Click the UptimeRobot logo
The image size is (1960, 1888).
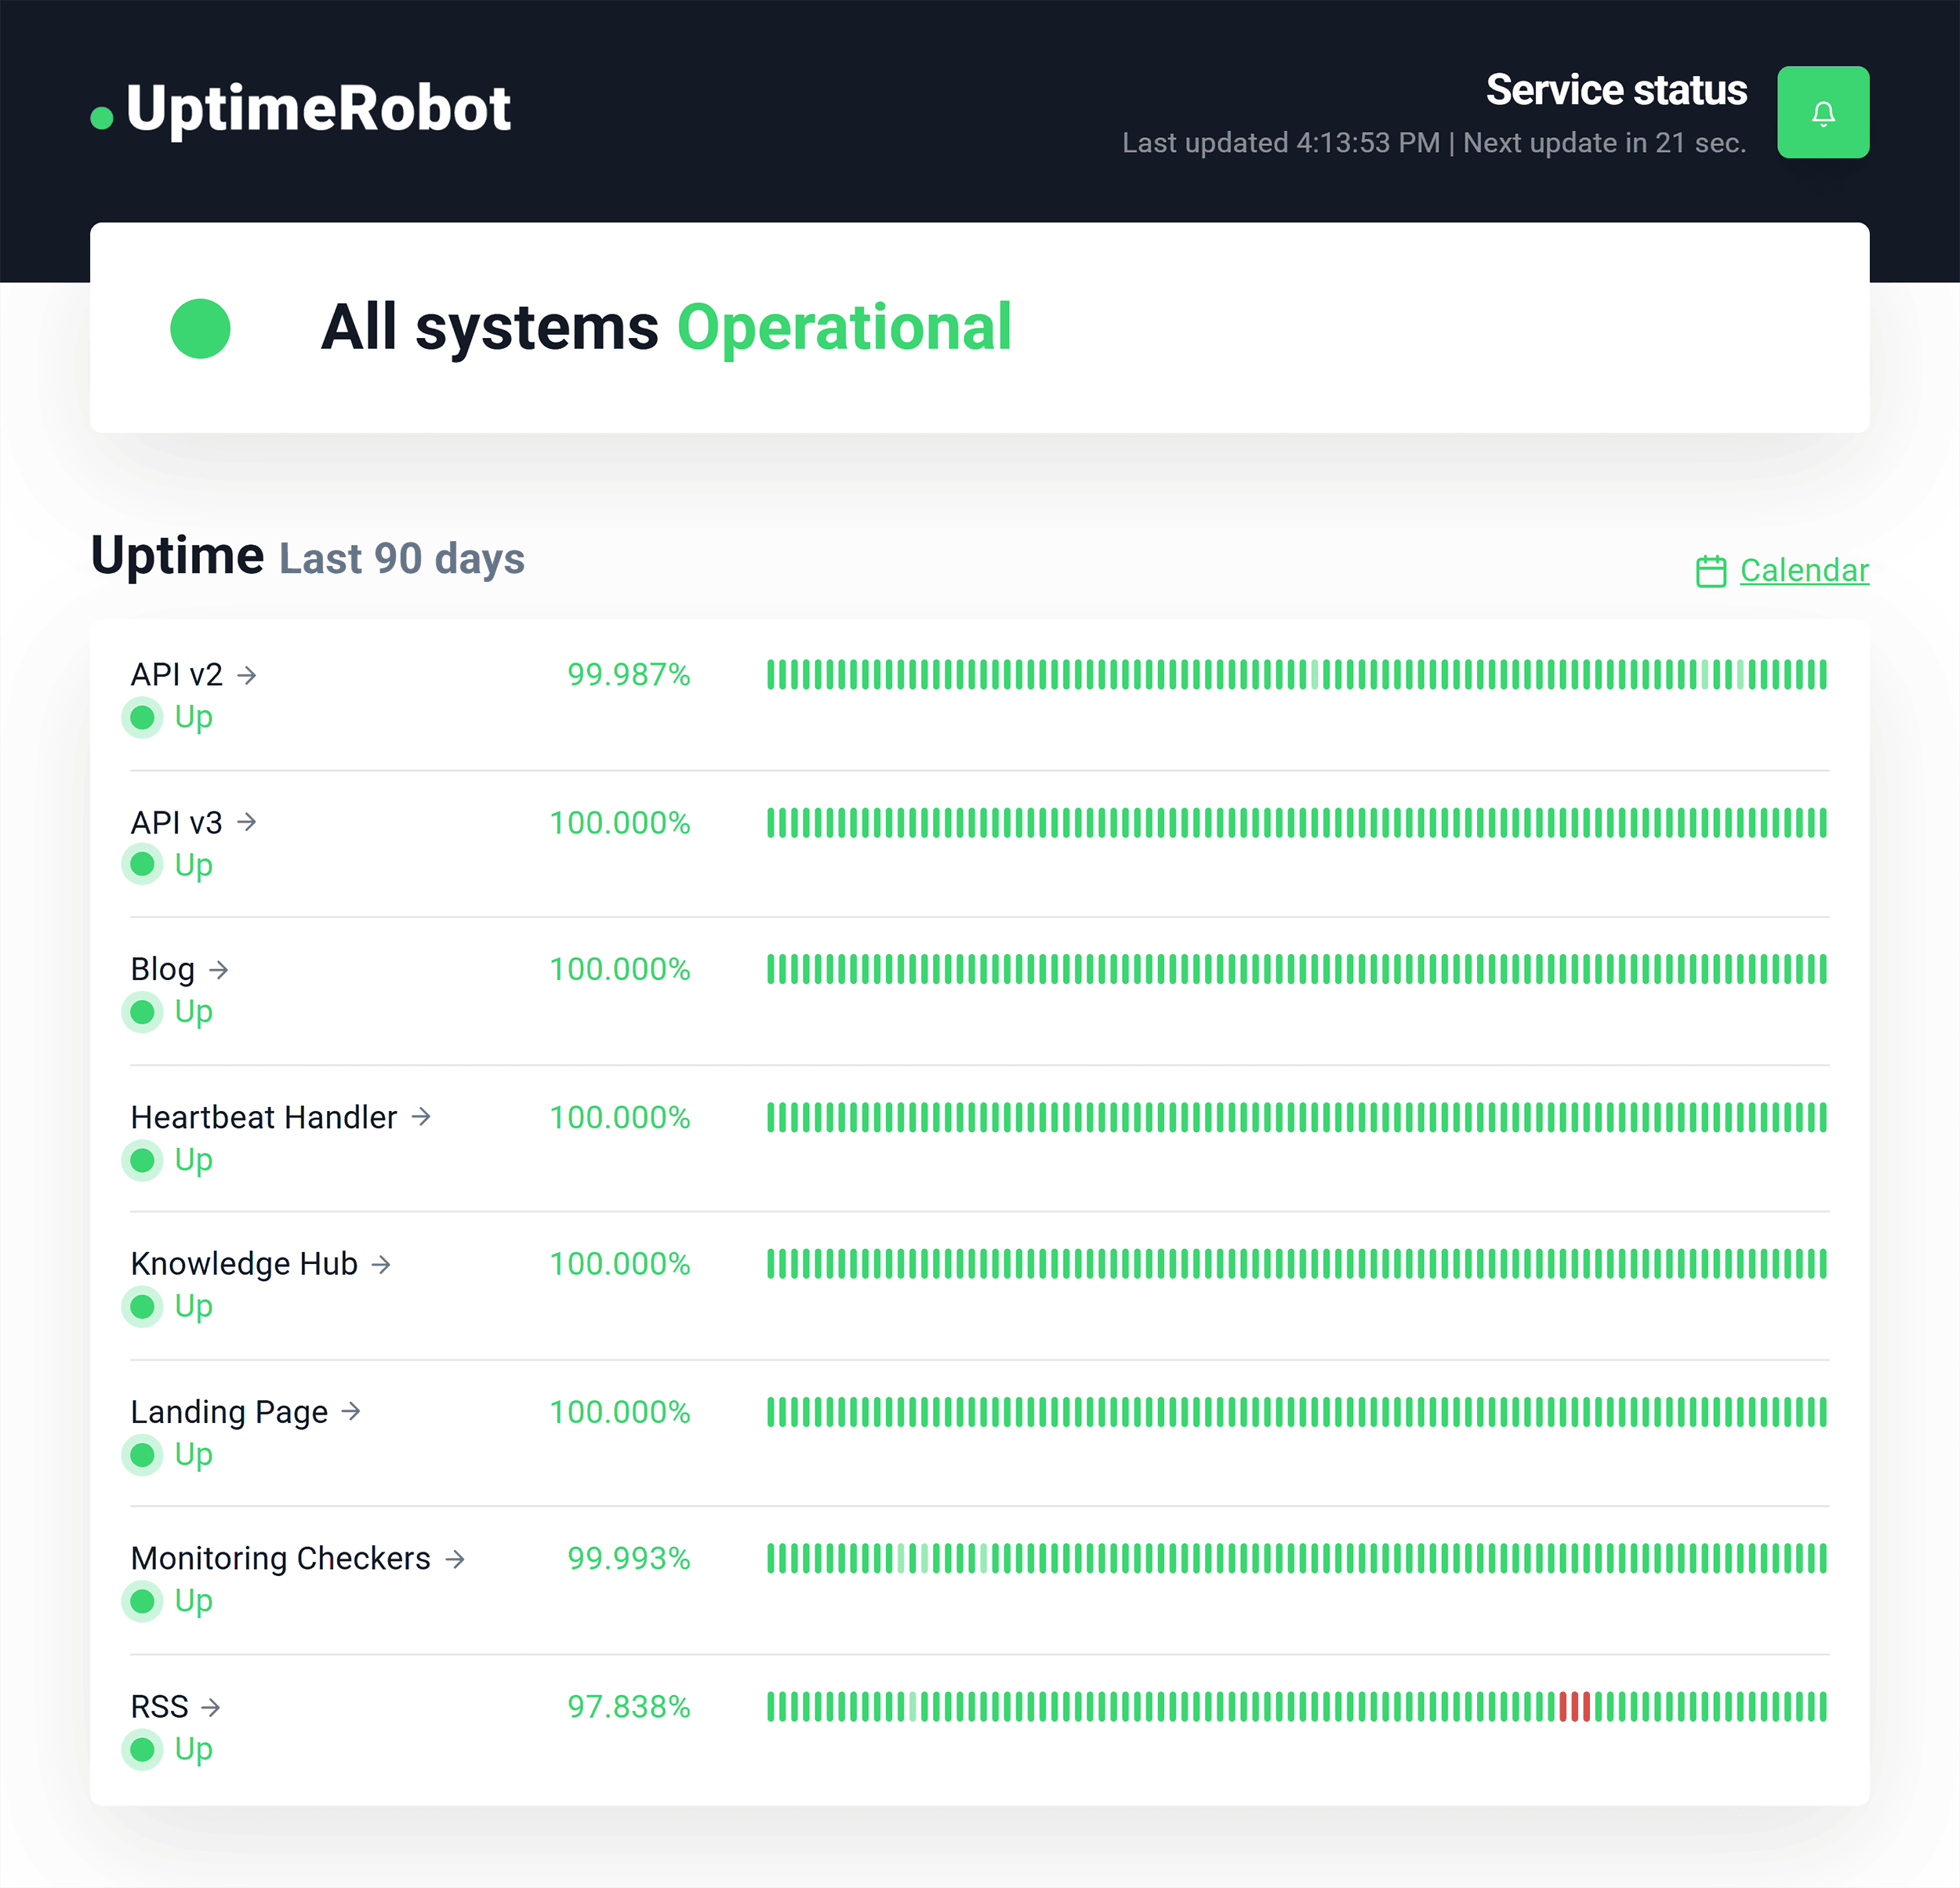(300, 108)
